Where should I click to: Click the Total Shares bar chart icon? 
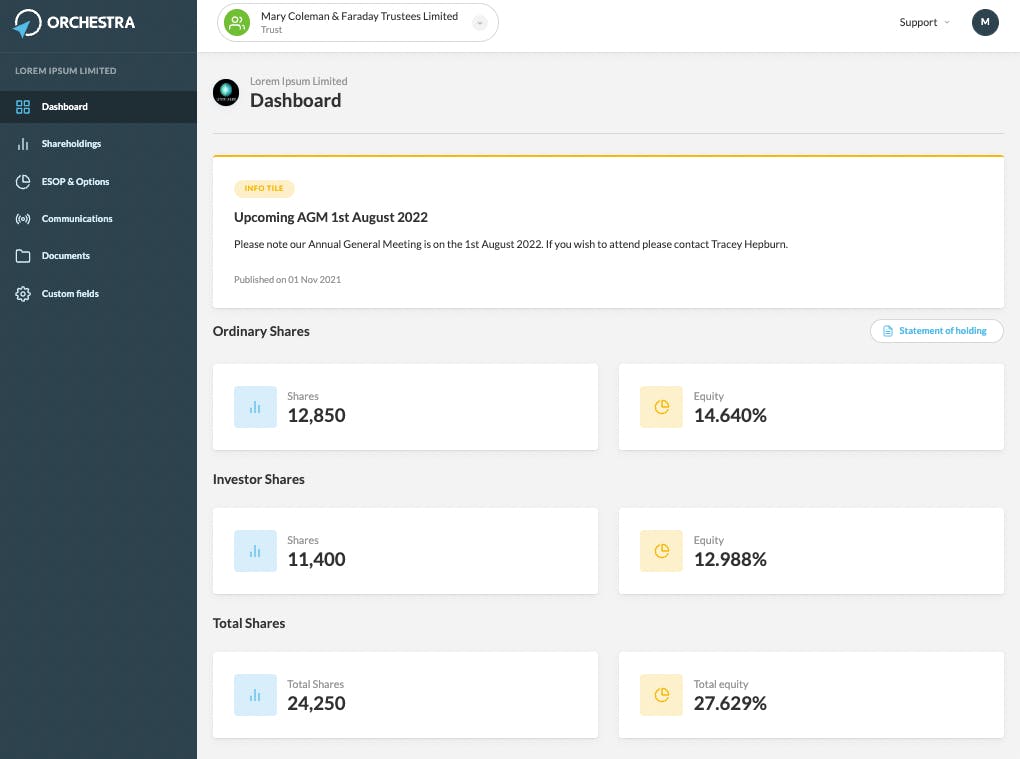(x=255, y=695)
